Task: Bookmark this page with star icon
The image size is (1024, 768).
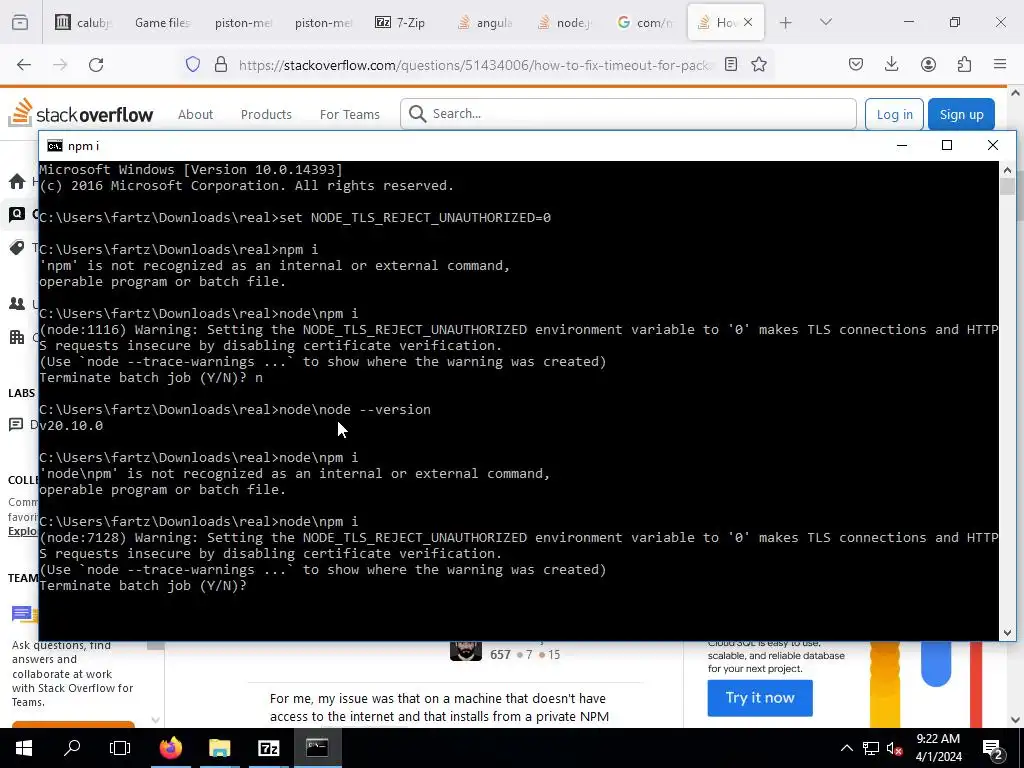Action: 759,64
